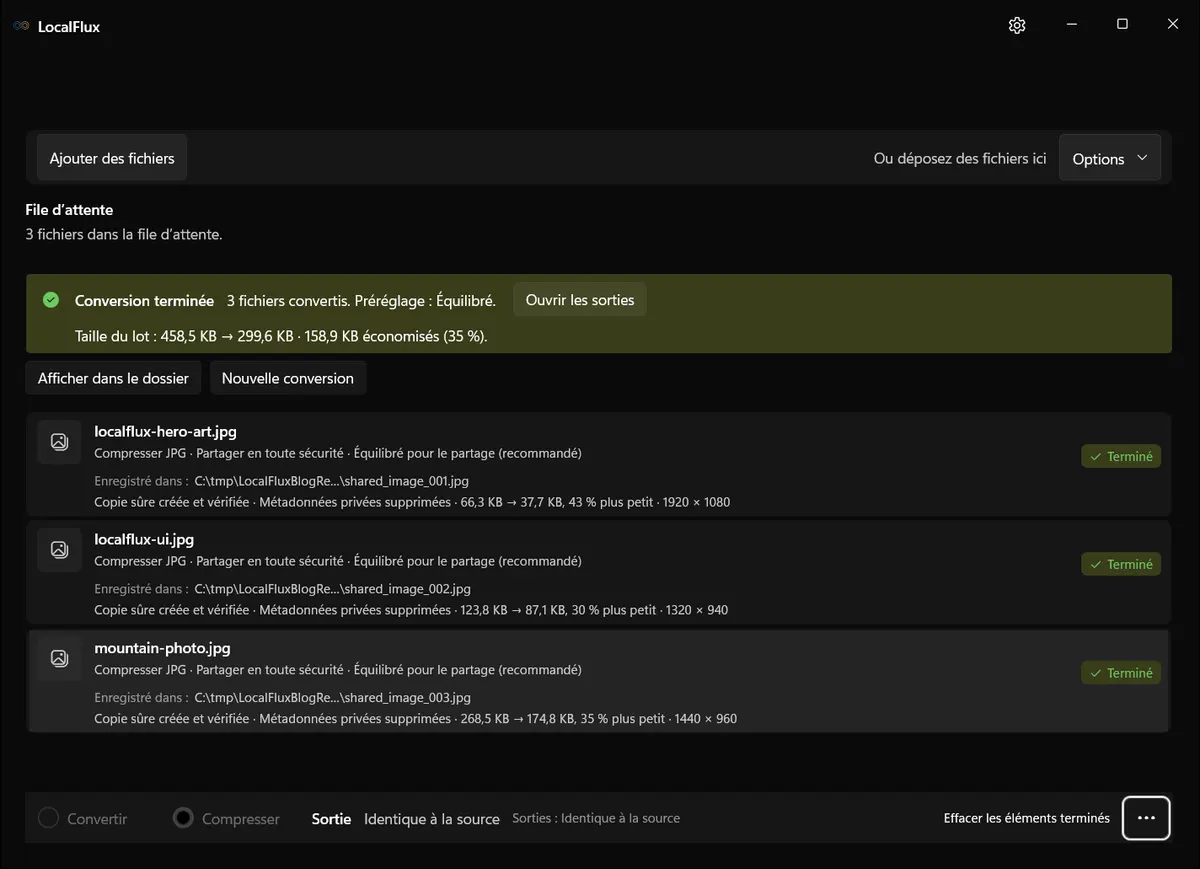The width and height of the screenshot is (1200, 869).
Task: Select the localflux-ui.jpg file name
Action: pos(144,540)
